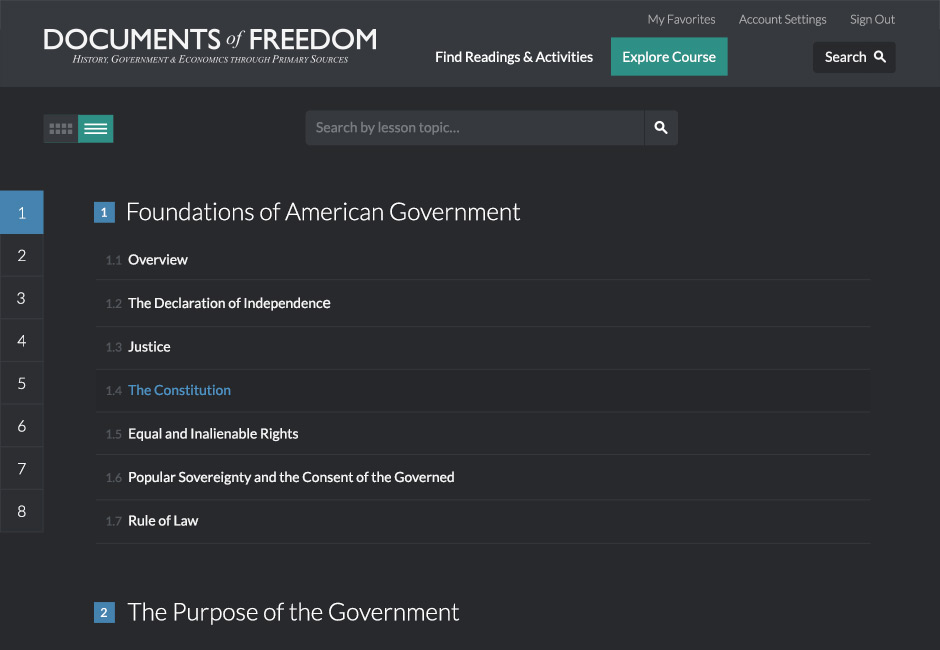
Task: Open Find Readings & Activities menu
Action: (514, 57)
